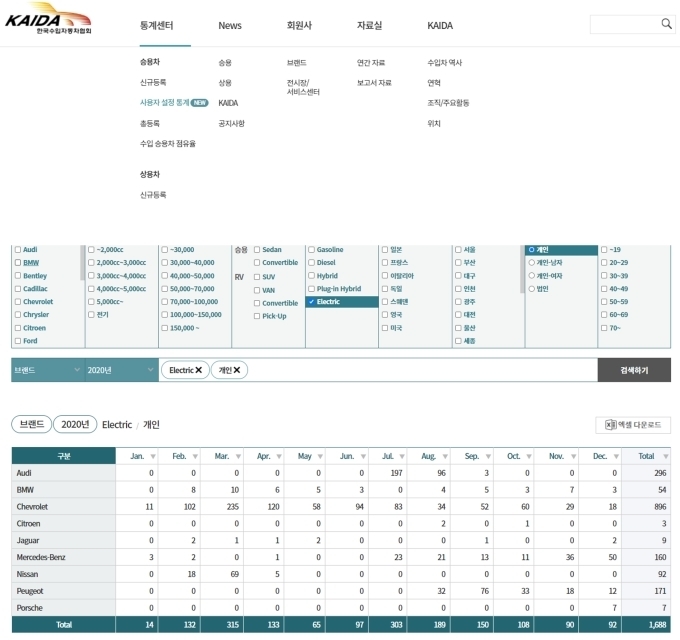The height and width of the screenshot is (640, 680).
Task: Check the Gasoline fuel checkbox
Action: [x=311, y=249]
